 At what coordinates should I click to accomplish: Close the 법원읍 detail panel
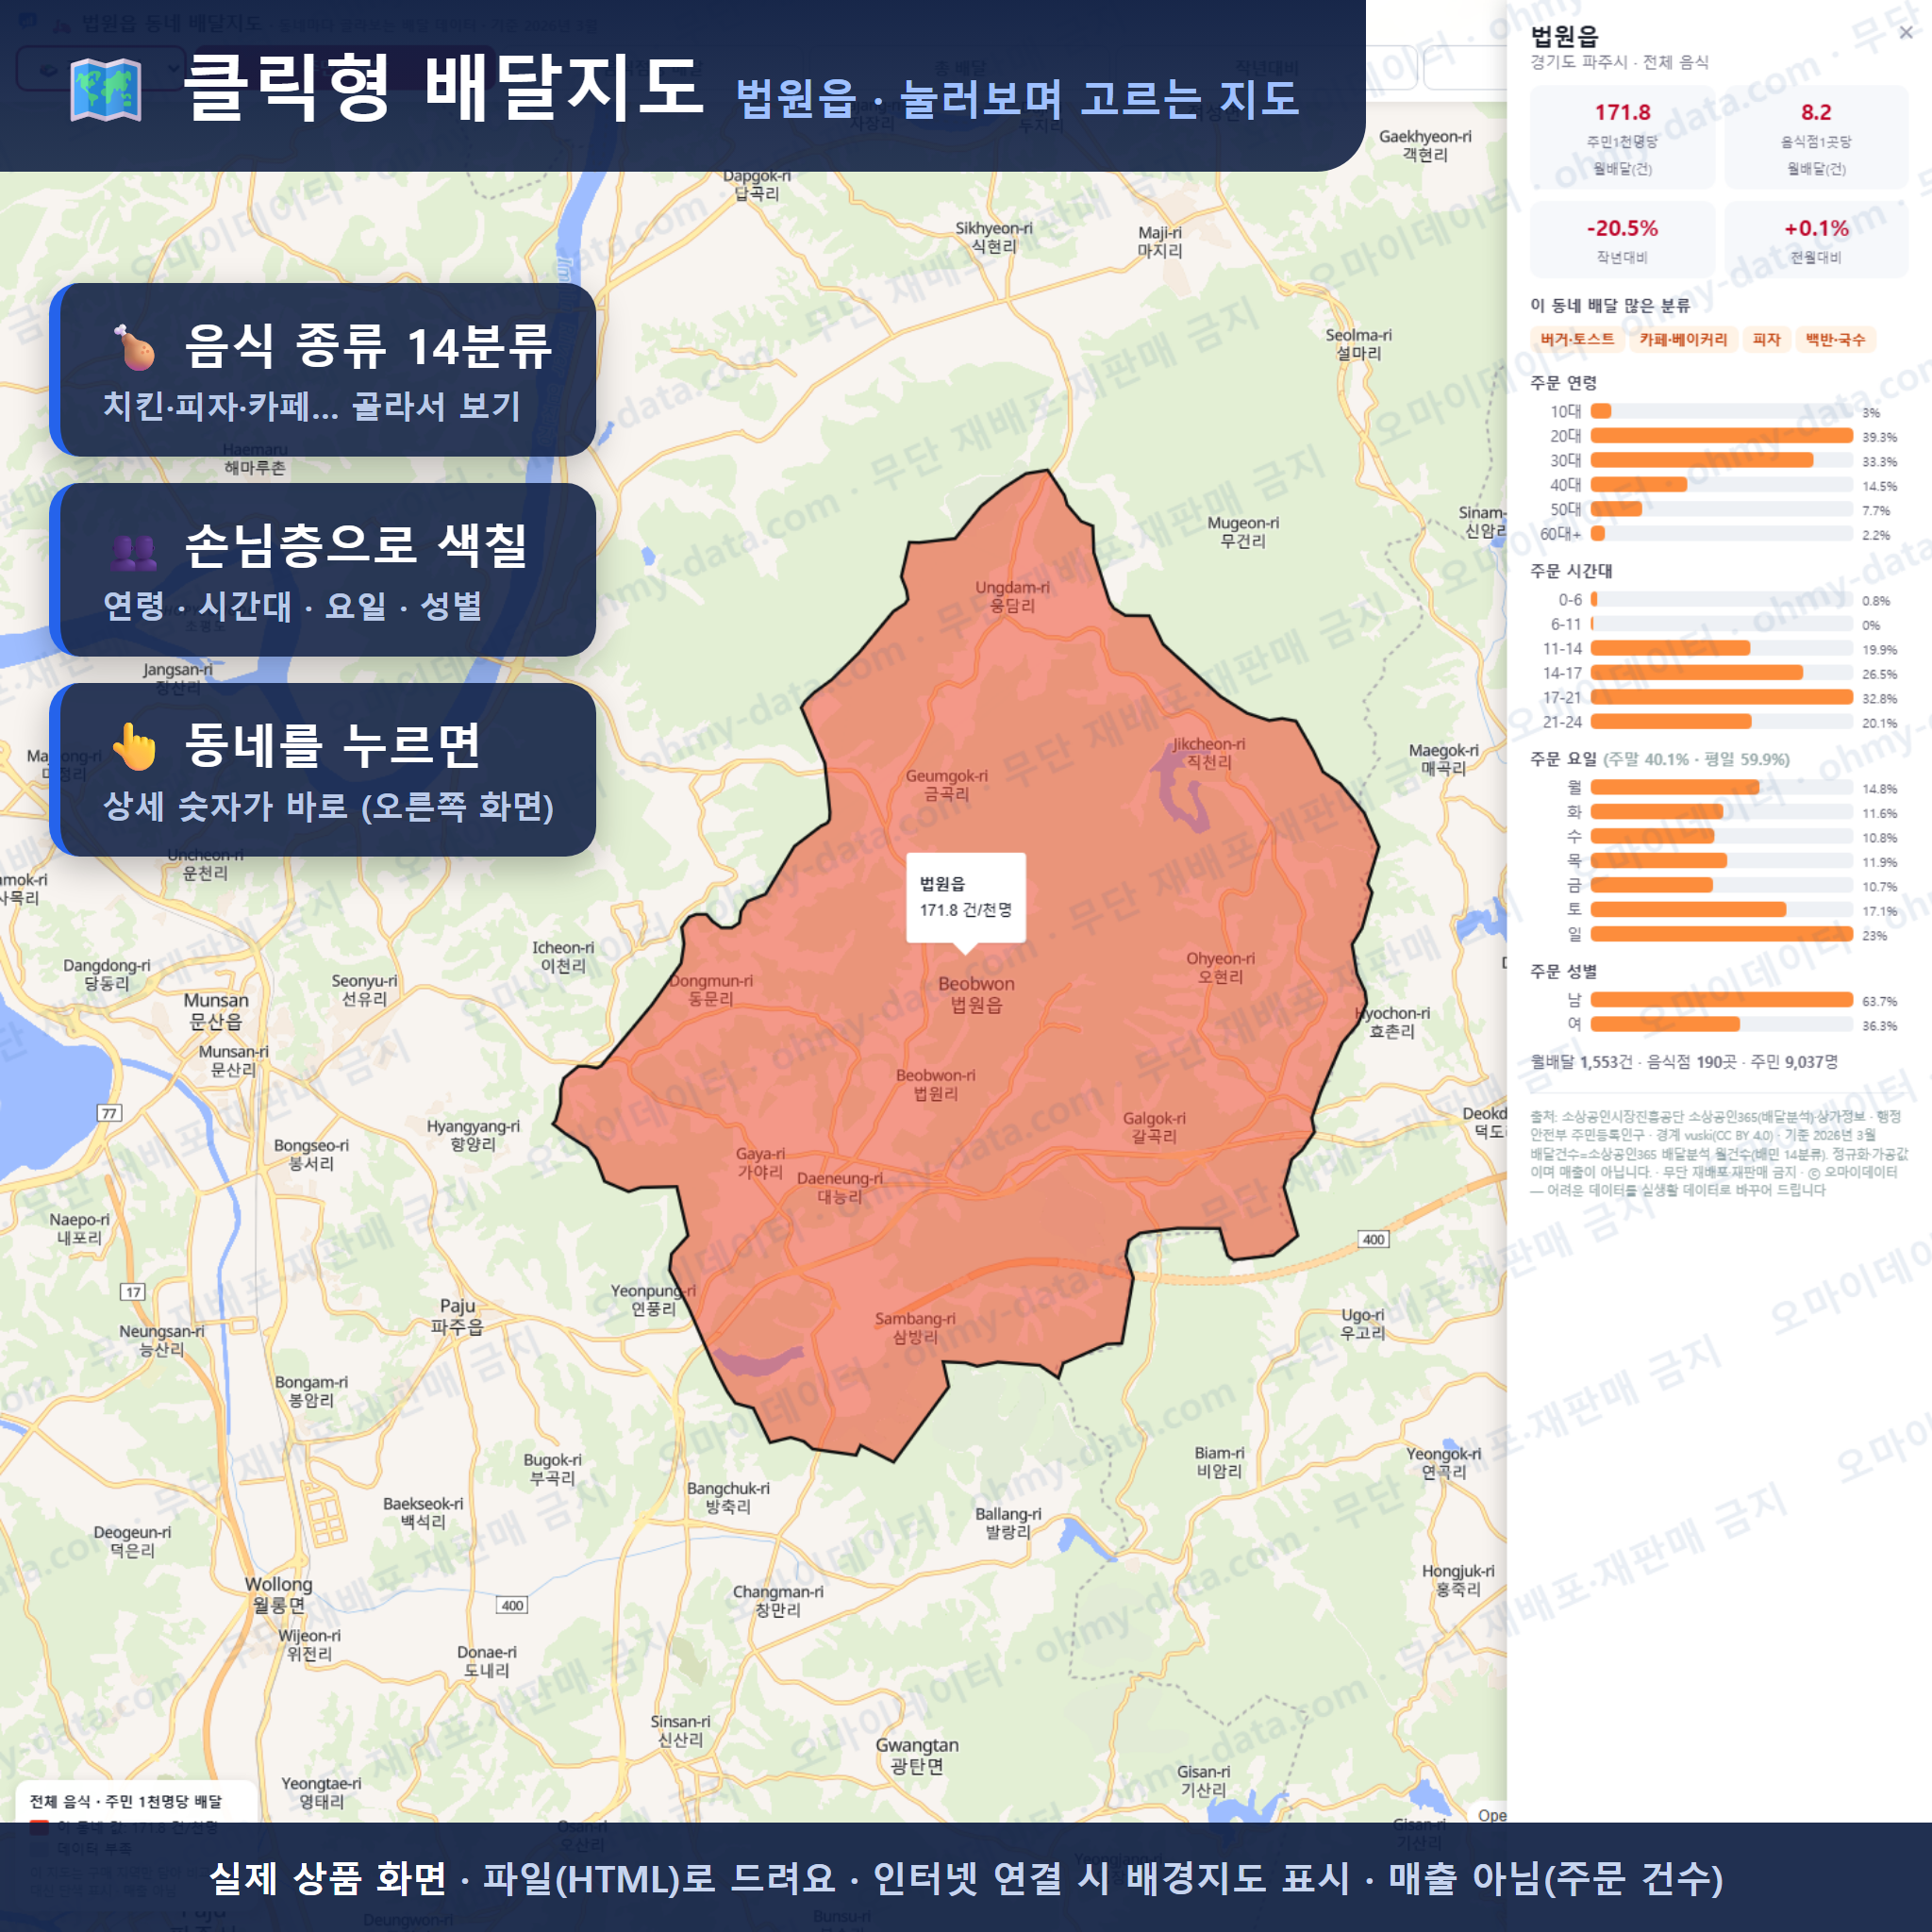point(1905,33)
